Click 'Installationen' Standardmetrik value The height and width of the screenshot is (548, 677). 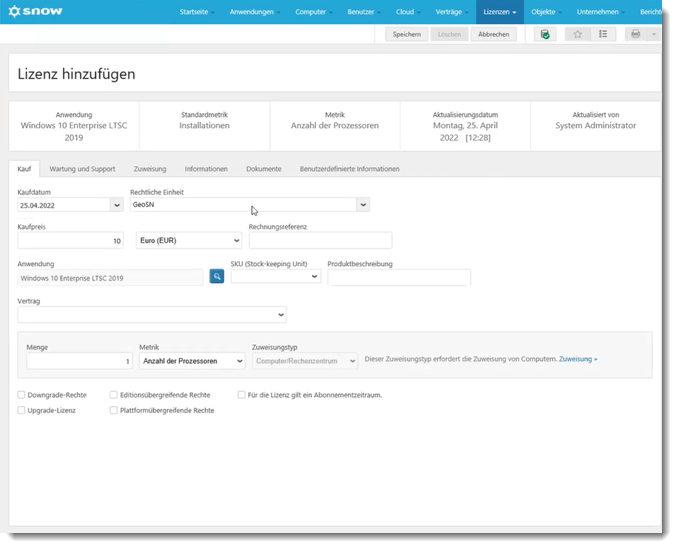click(x=204, y=126)
